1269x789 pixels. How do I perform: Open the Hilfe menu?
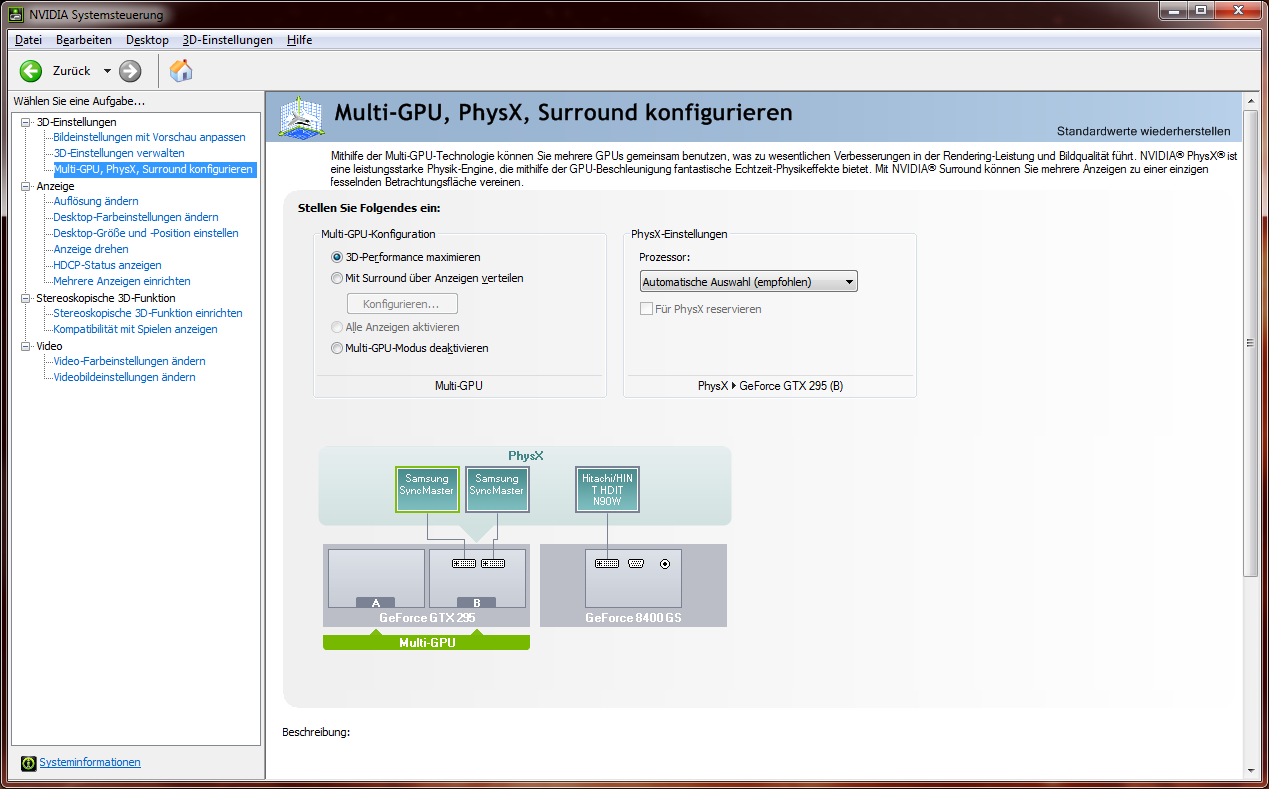pos(299,40)
